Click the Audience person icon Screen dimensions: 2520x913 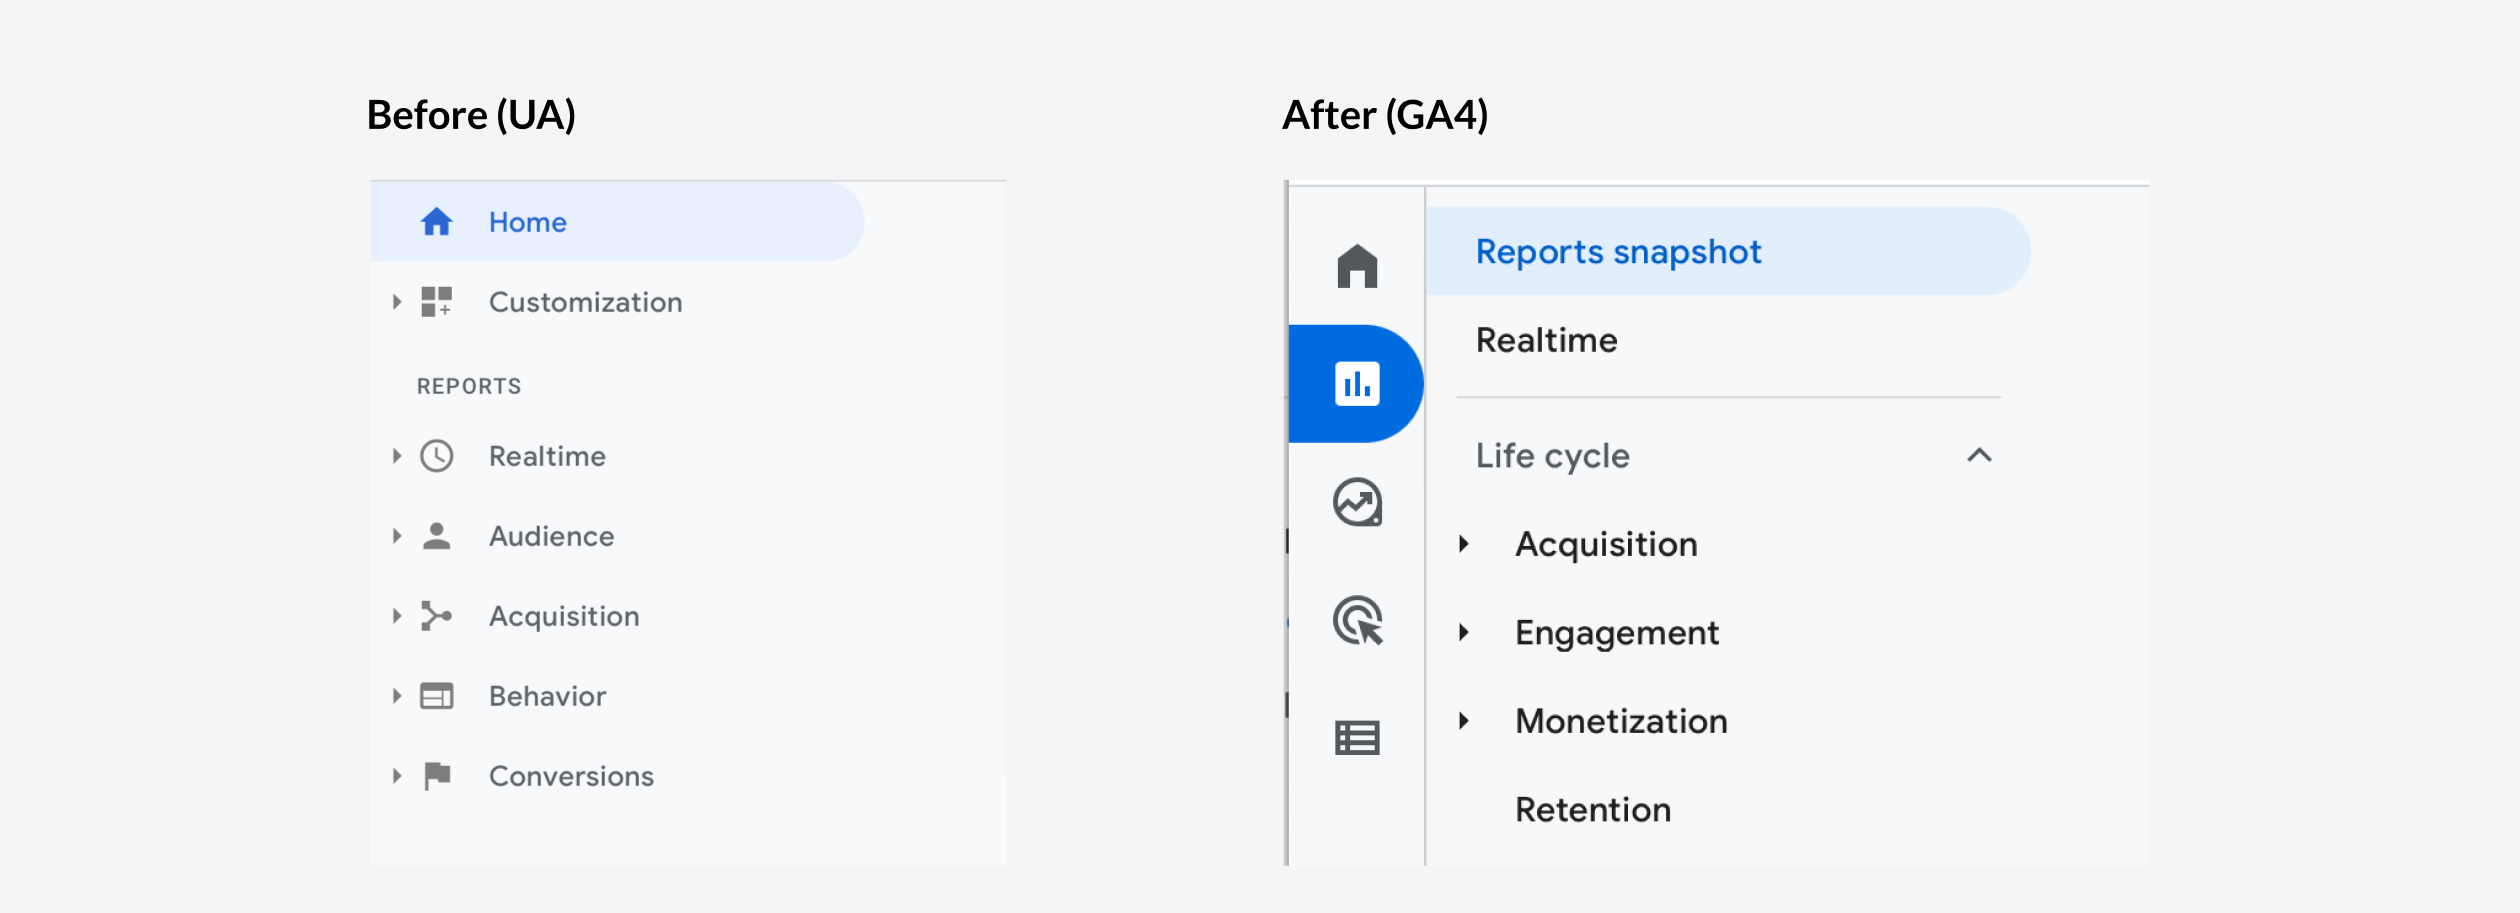point(436,536)
